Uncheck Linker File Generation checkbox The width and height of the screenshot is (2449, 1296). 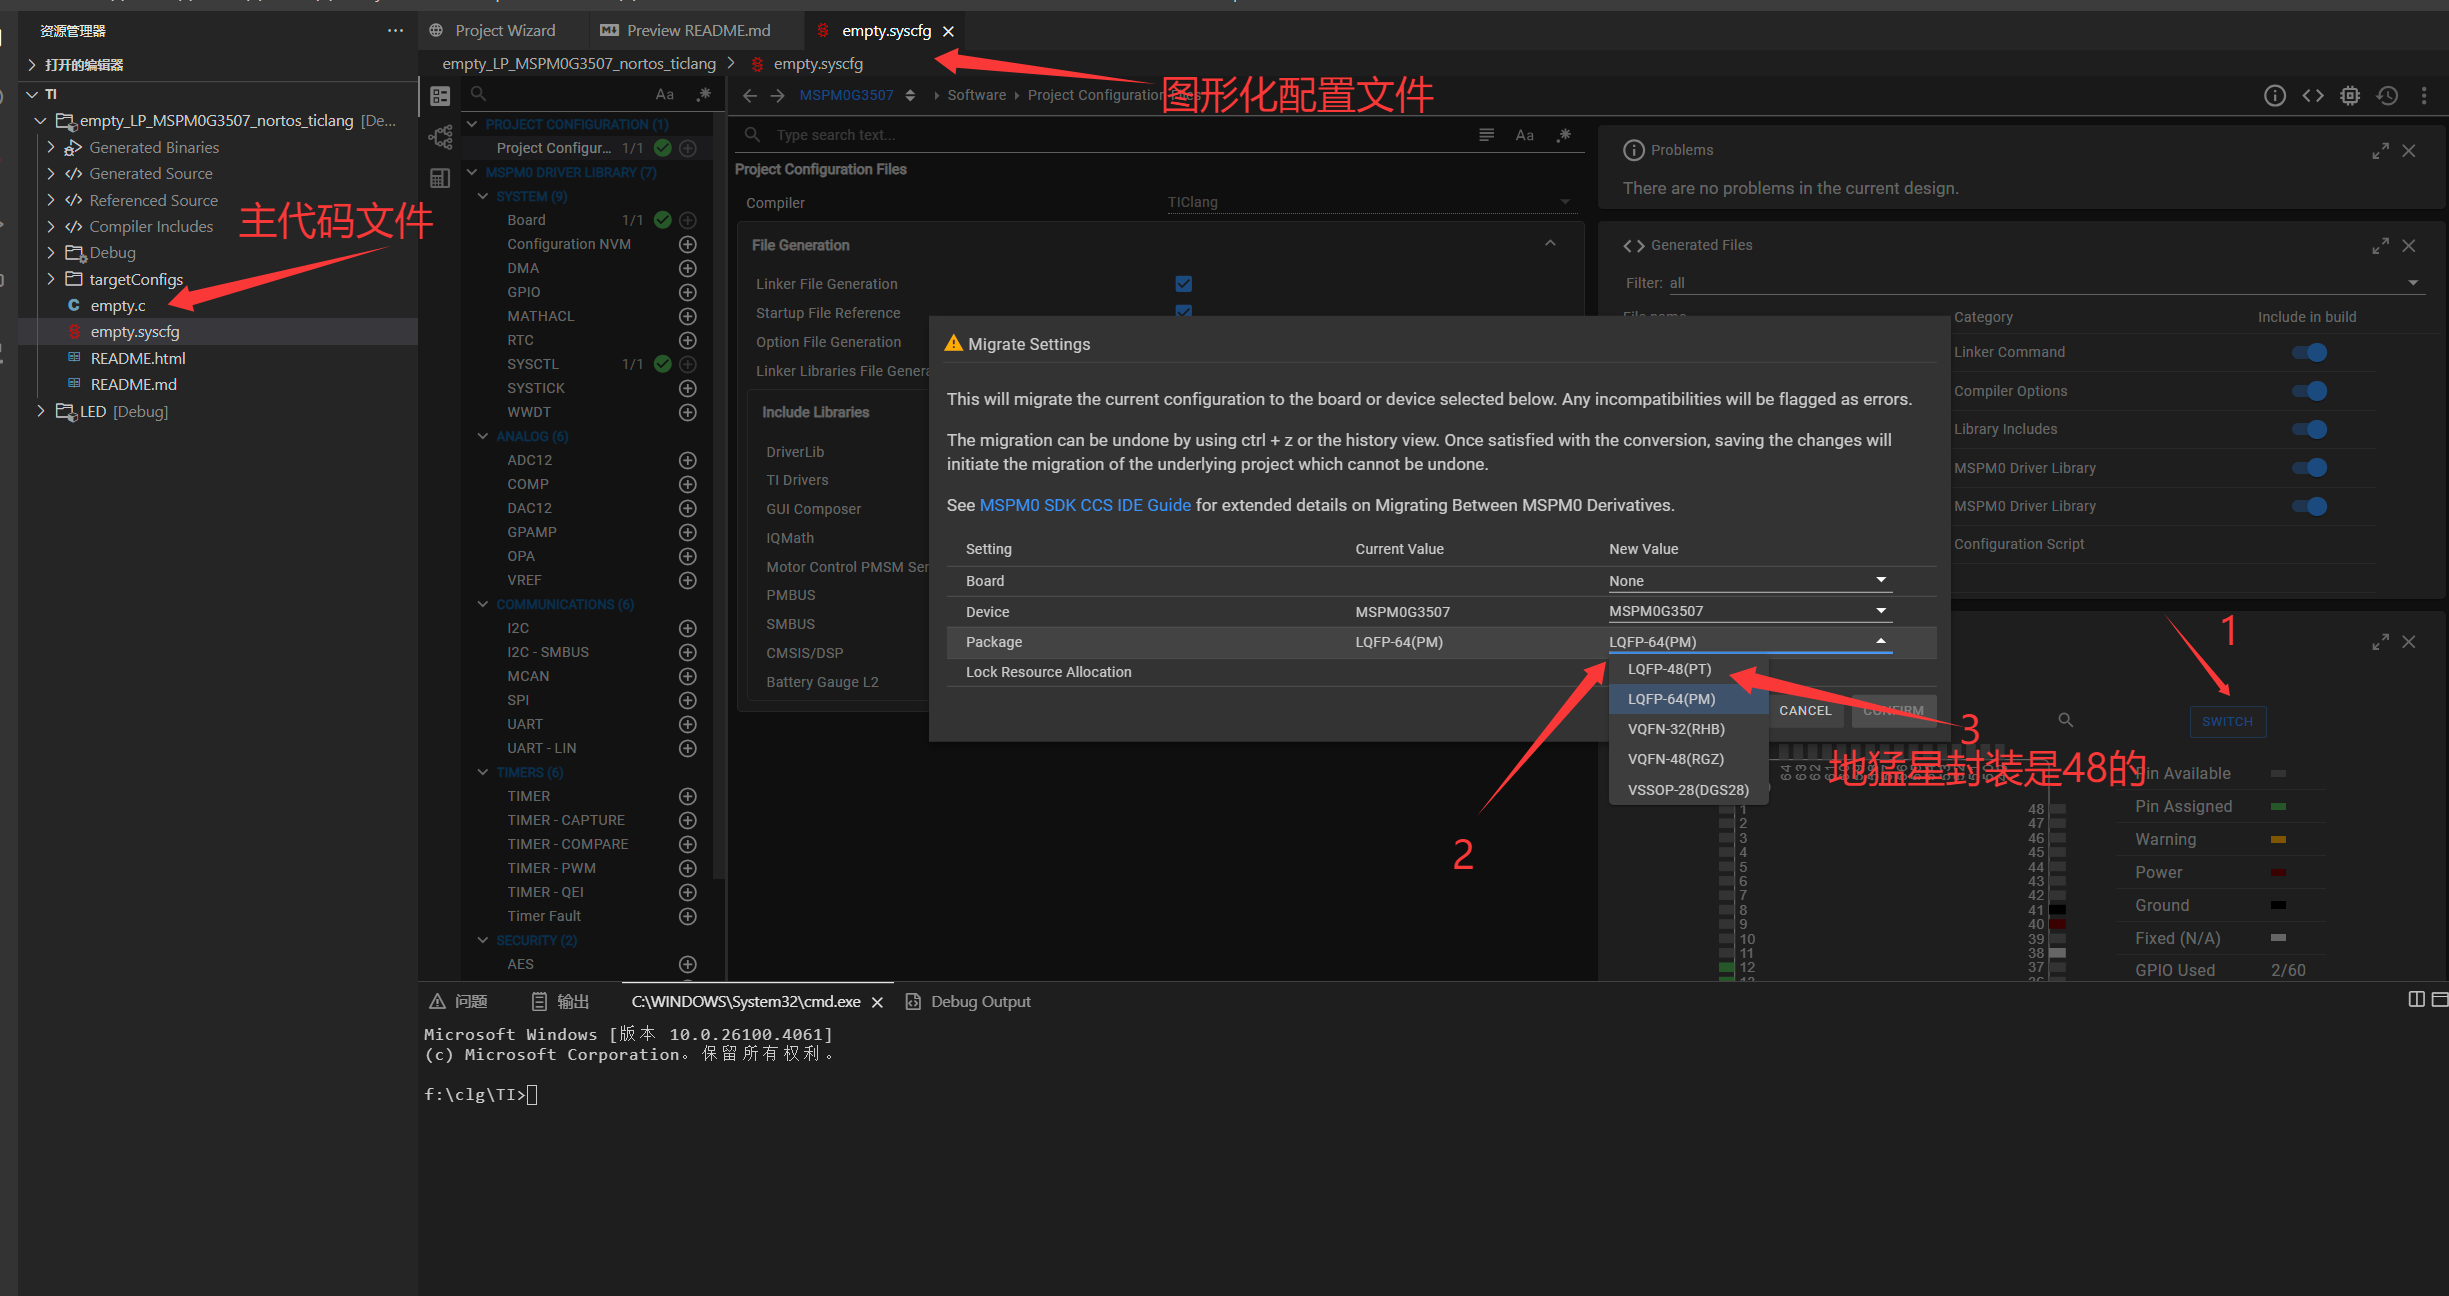tap(1184, 284)
